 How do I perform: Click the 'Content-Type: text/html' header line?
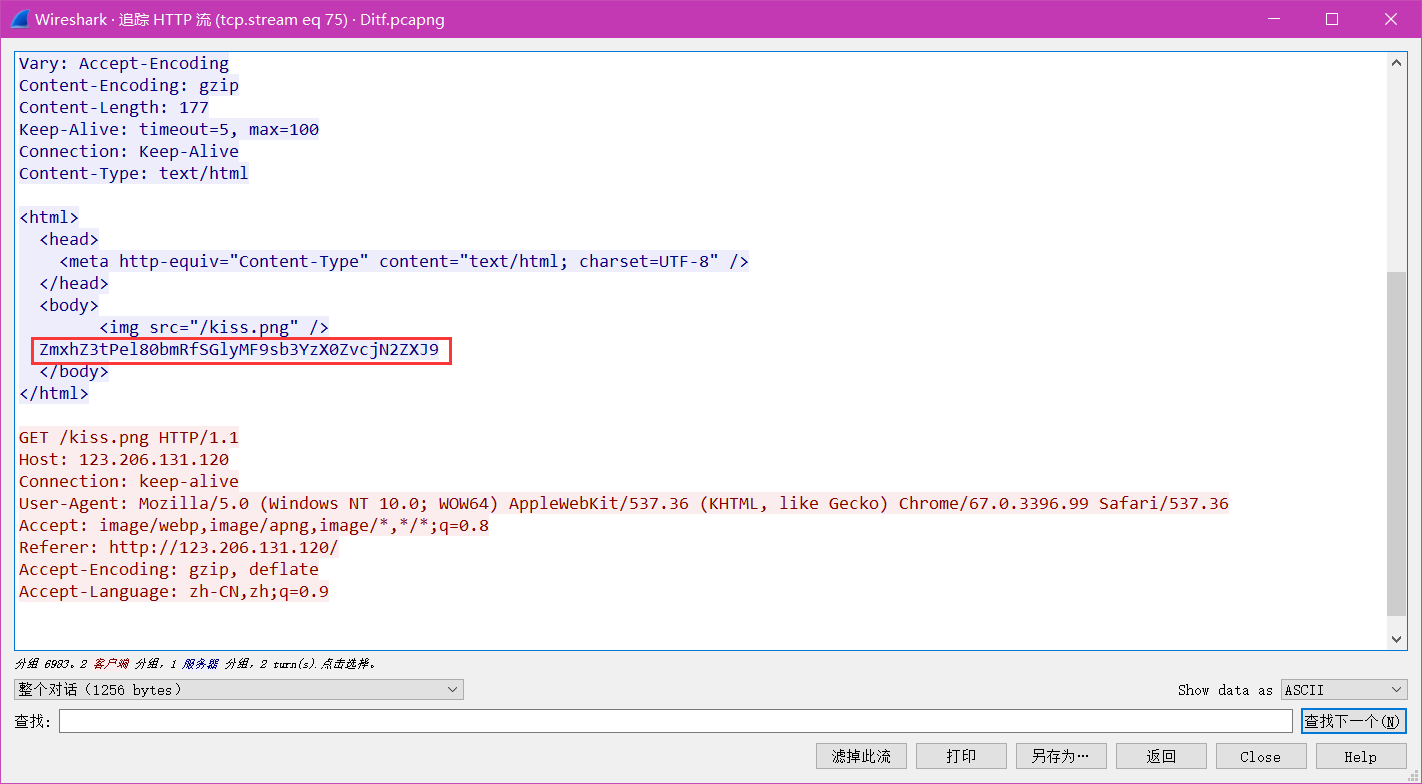[134, 173]
